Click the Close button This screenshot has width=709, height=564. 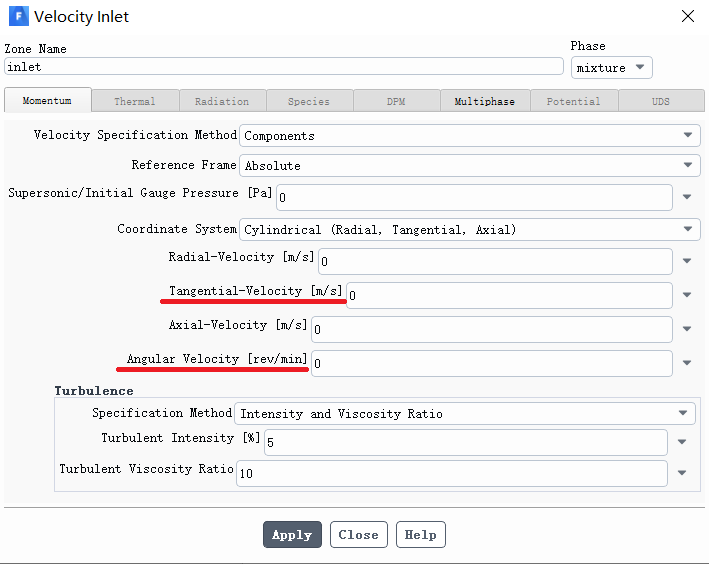coord(358,535)
